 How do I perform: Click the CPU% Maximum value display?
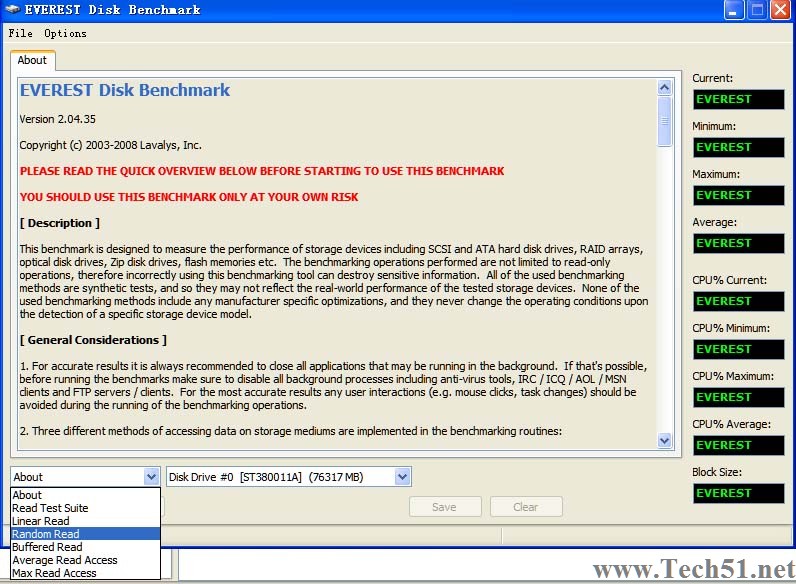pos(739,397)
